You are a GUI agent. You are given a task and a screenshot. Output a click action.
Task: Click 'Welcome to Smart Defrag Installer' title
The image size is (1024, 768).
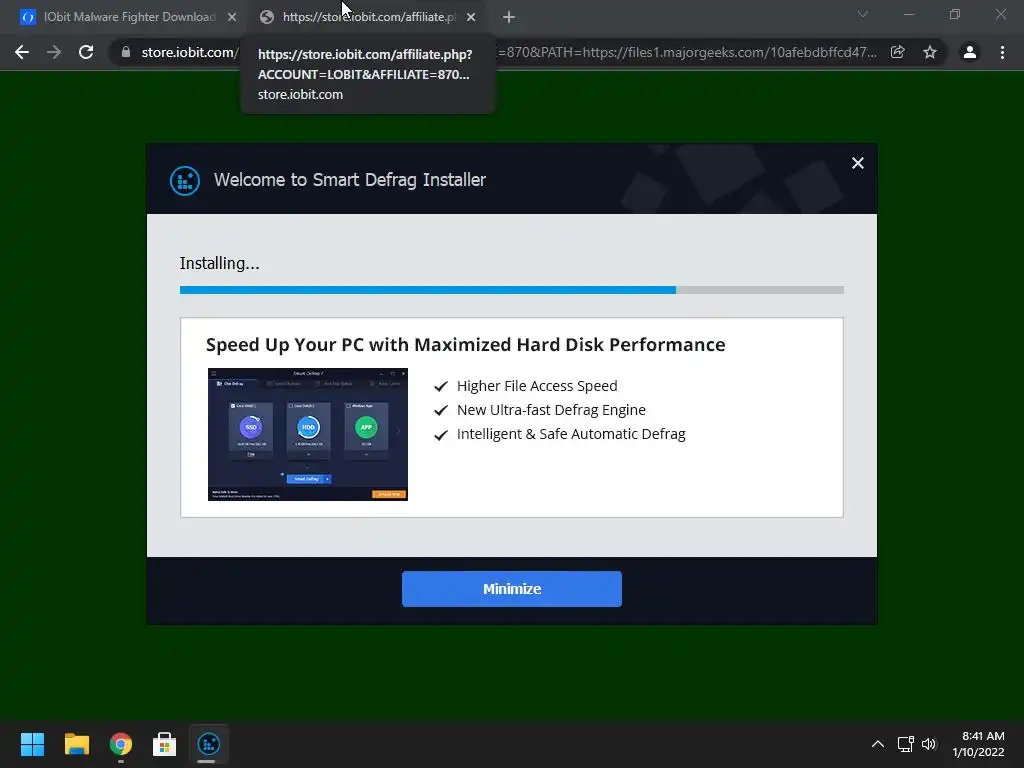[x=349, y=180]
